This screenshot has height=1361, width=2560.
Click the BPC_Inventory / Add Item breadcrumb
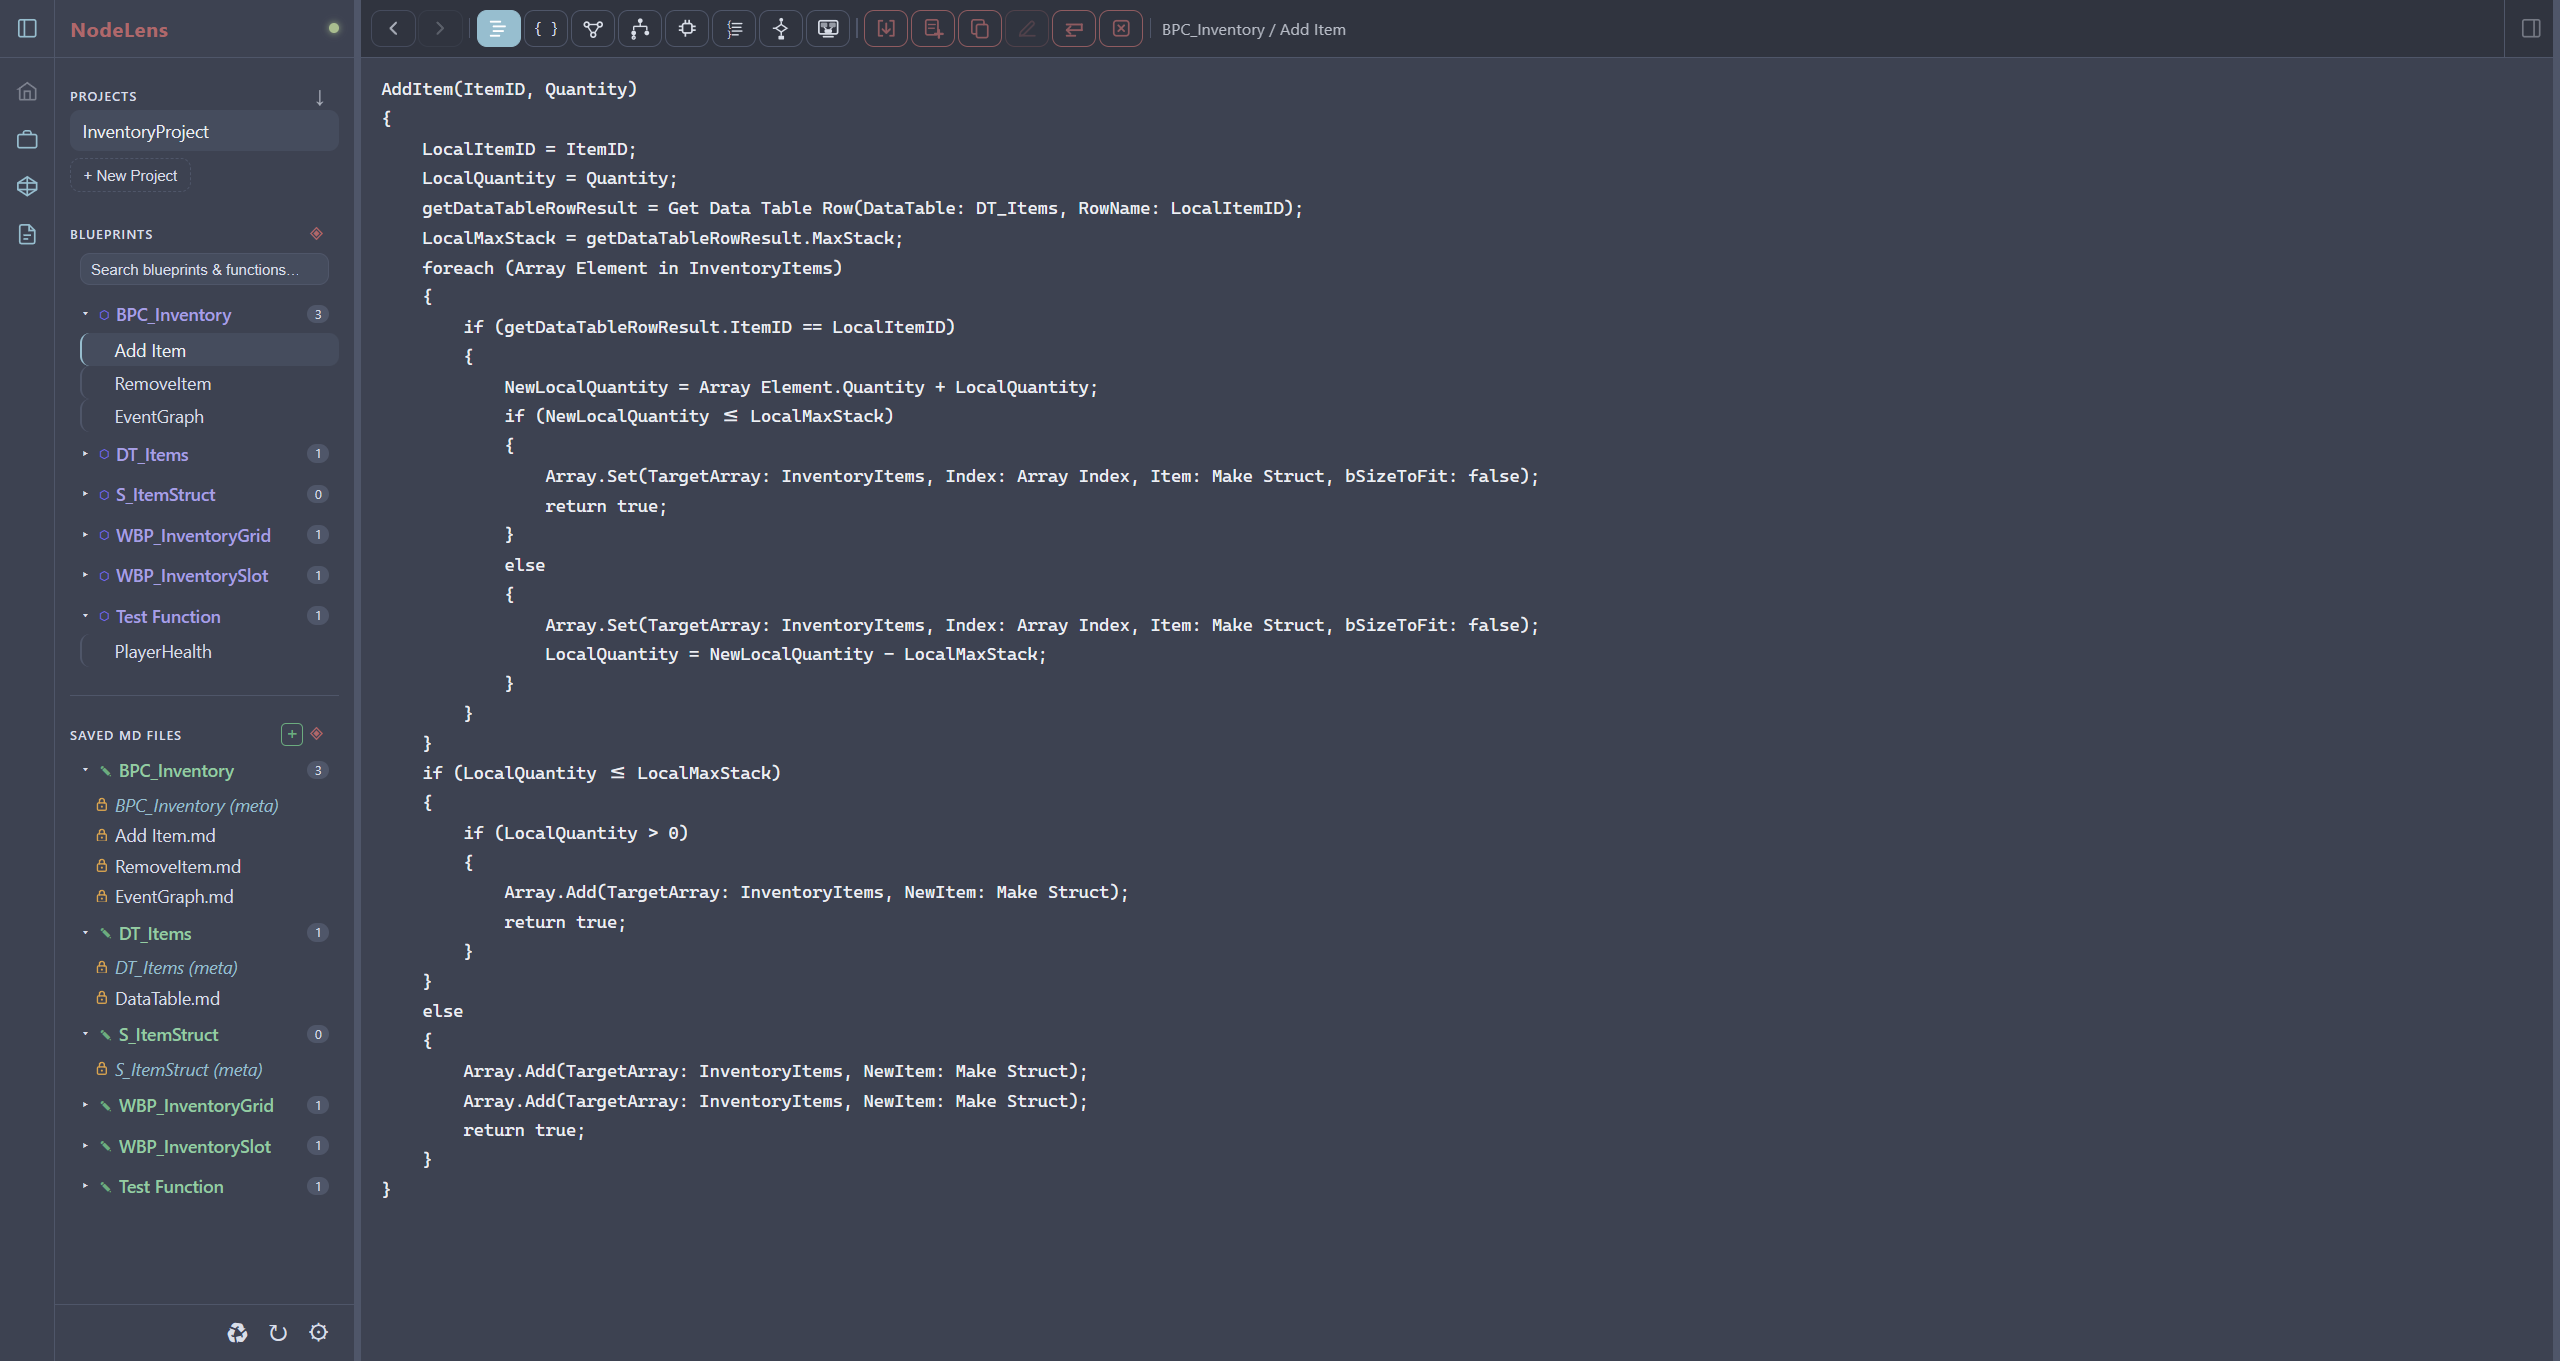coord(1253,30)
